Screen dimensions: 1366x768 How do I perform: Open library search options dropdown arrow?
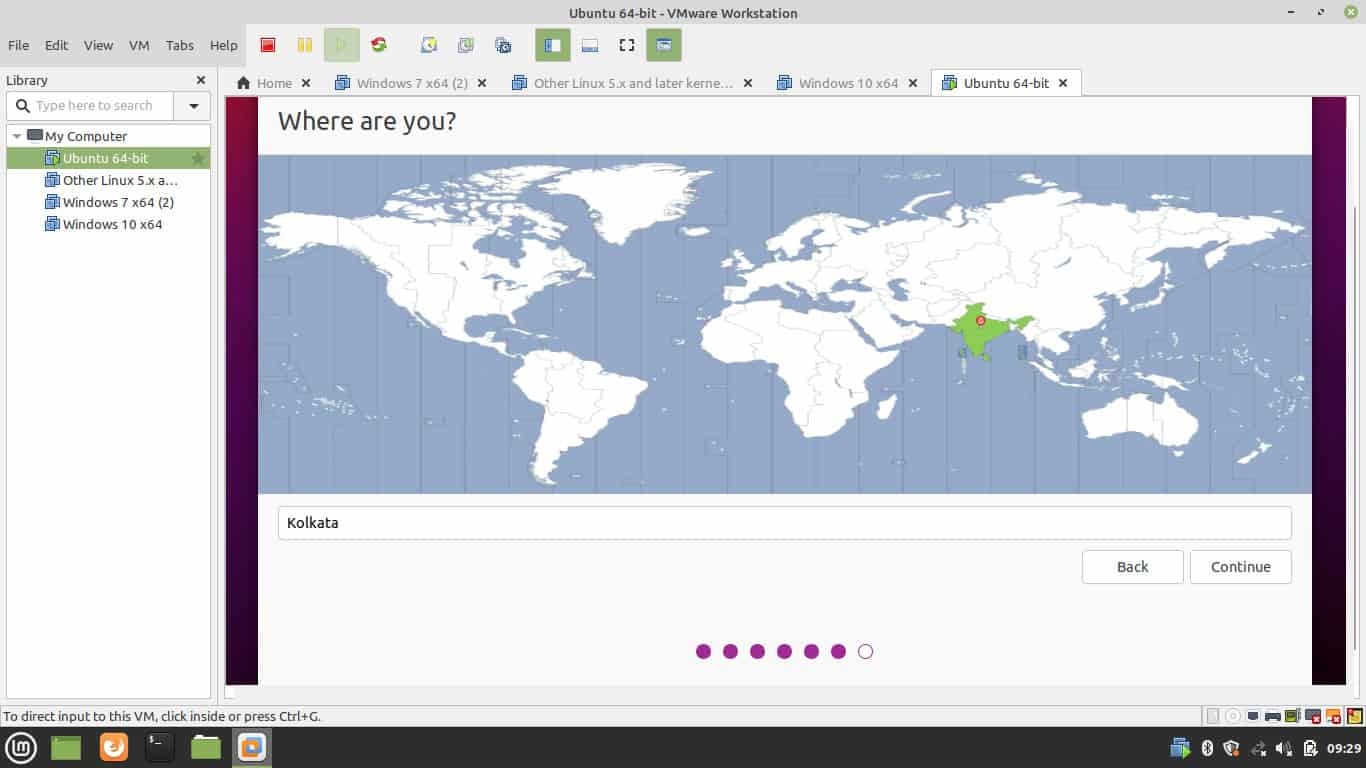[x=193, y=106]
